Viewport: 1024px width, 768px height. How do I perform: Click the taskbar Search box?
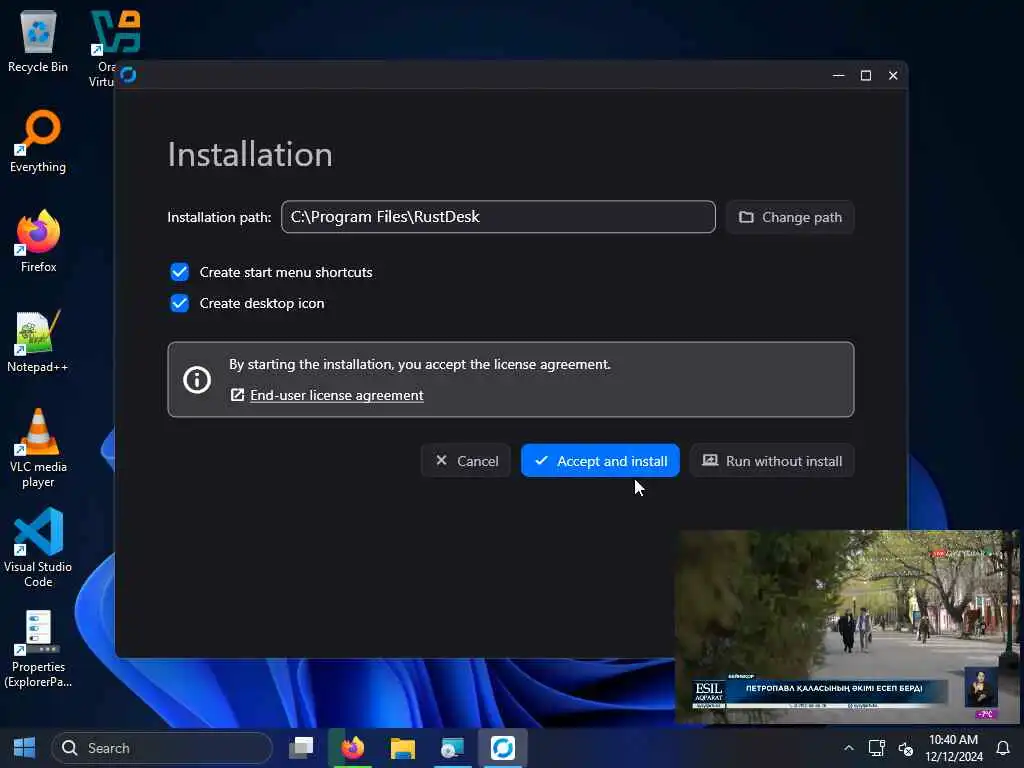click(x=162, y=748)
